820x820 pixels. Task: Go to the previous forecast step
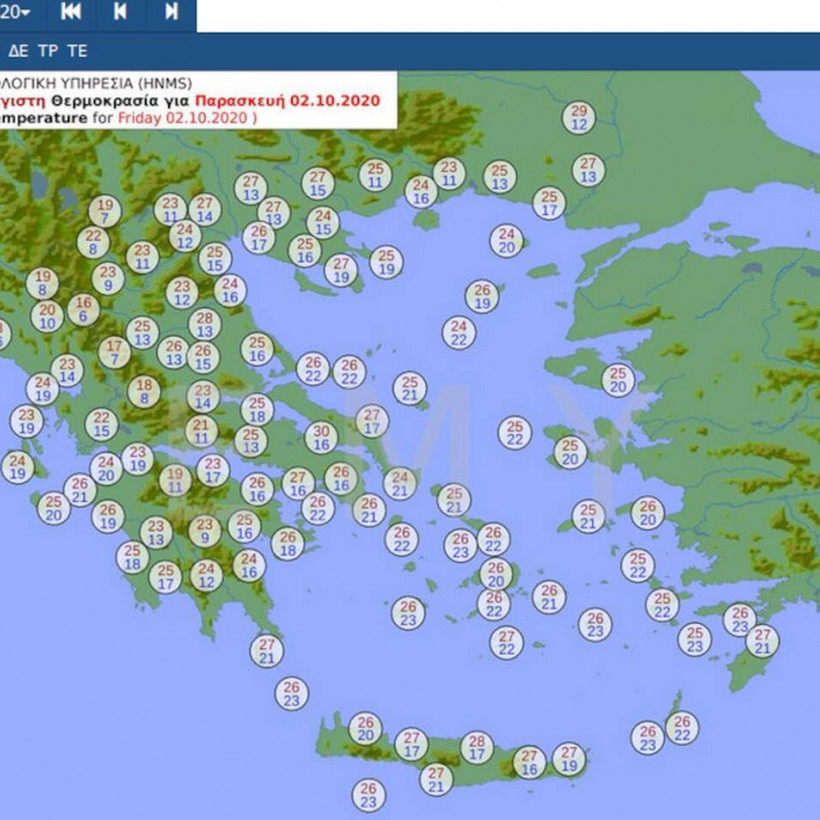[120, 12]
